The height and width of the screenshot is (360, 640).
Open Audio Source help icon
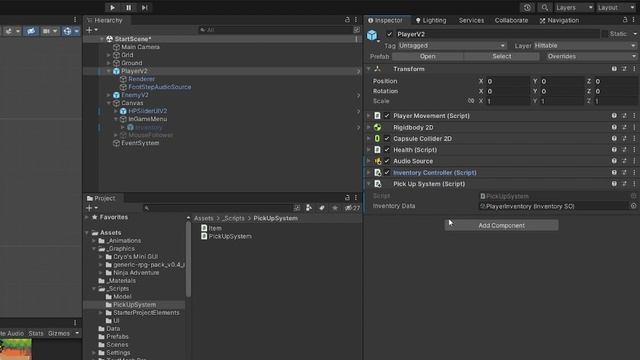click(x=614, y=161)
